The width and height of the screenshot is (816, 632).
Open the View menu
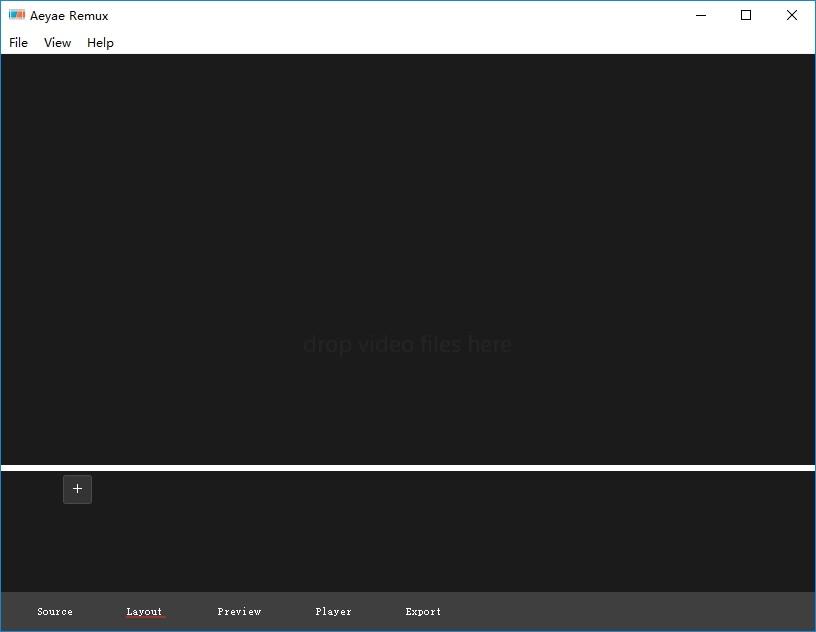point(57,43)
